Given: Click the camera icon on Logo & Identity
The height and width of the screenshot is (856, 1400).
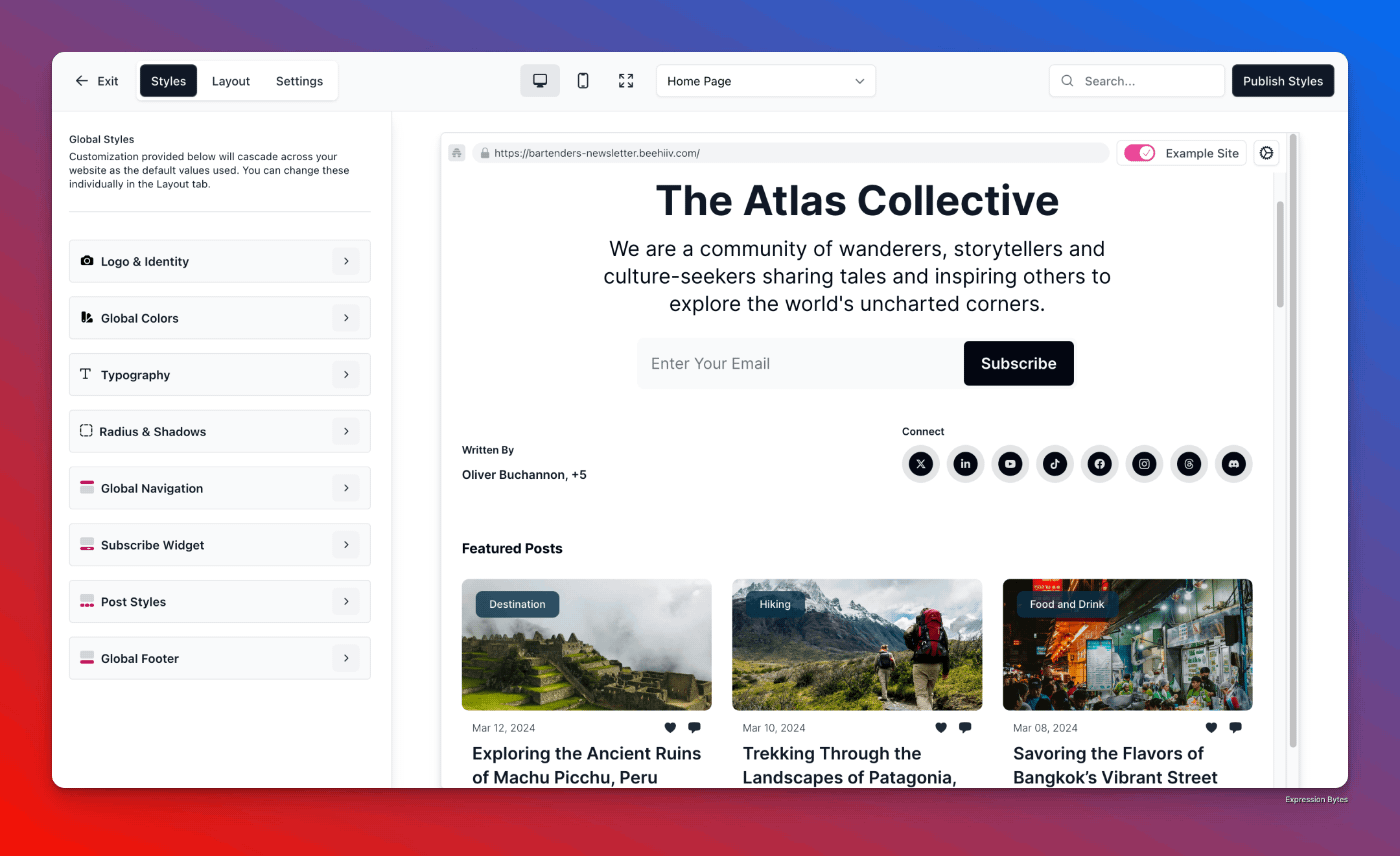Looking at the screenshot, I should click(86, 261).
